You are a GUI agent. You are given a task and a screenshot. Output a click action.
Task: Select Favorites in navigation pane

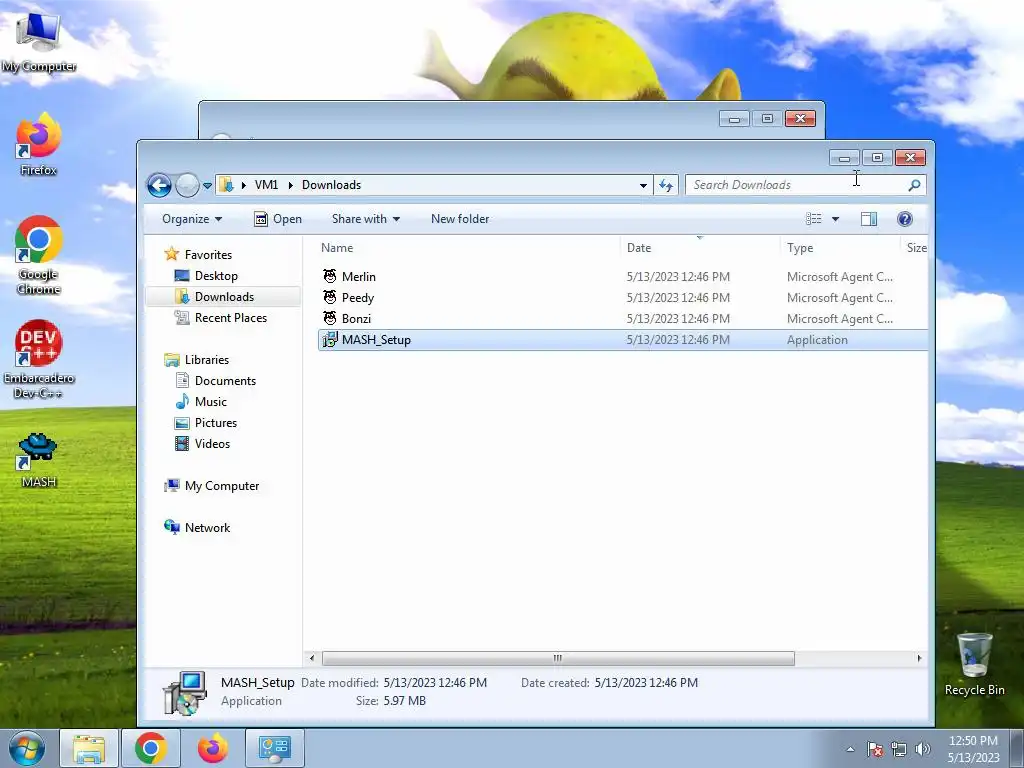coord(208,255)
